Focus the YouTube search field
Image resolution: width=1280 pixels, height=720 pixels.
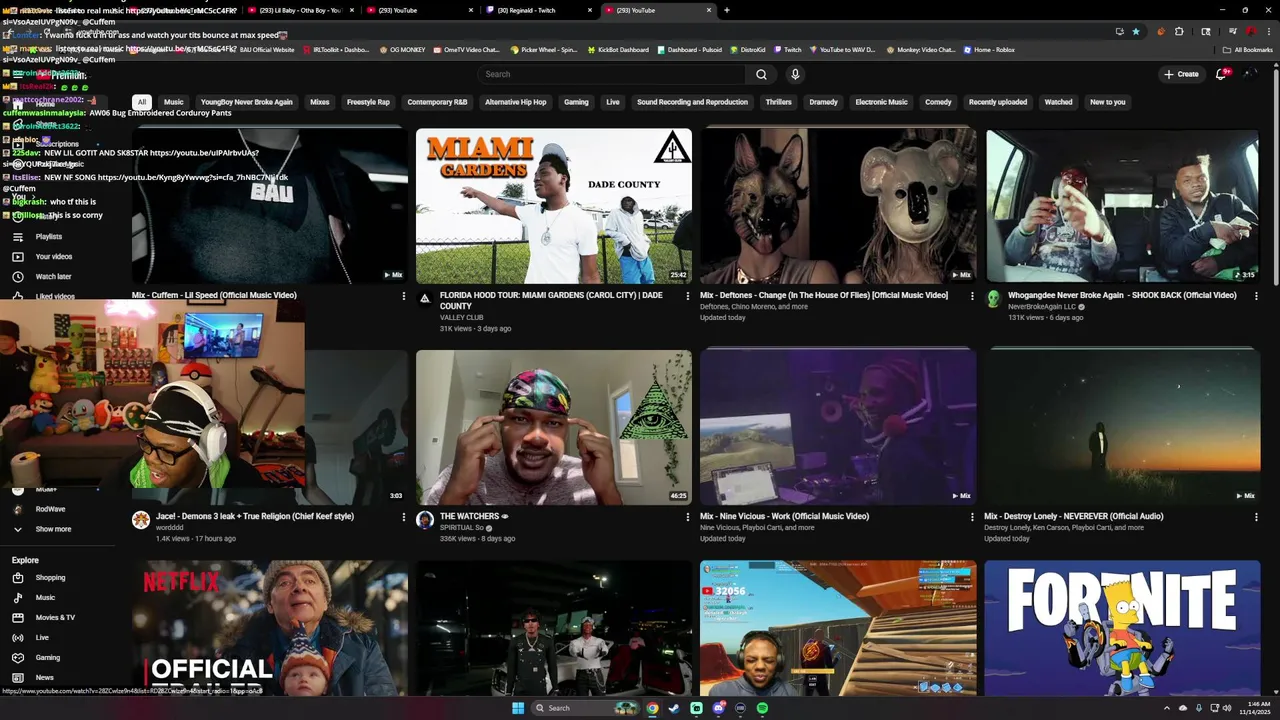pos(611,74)
